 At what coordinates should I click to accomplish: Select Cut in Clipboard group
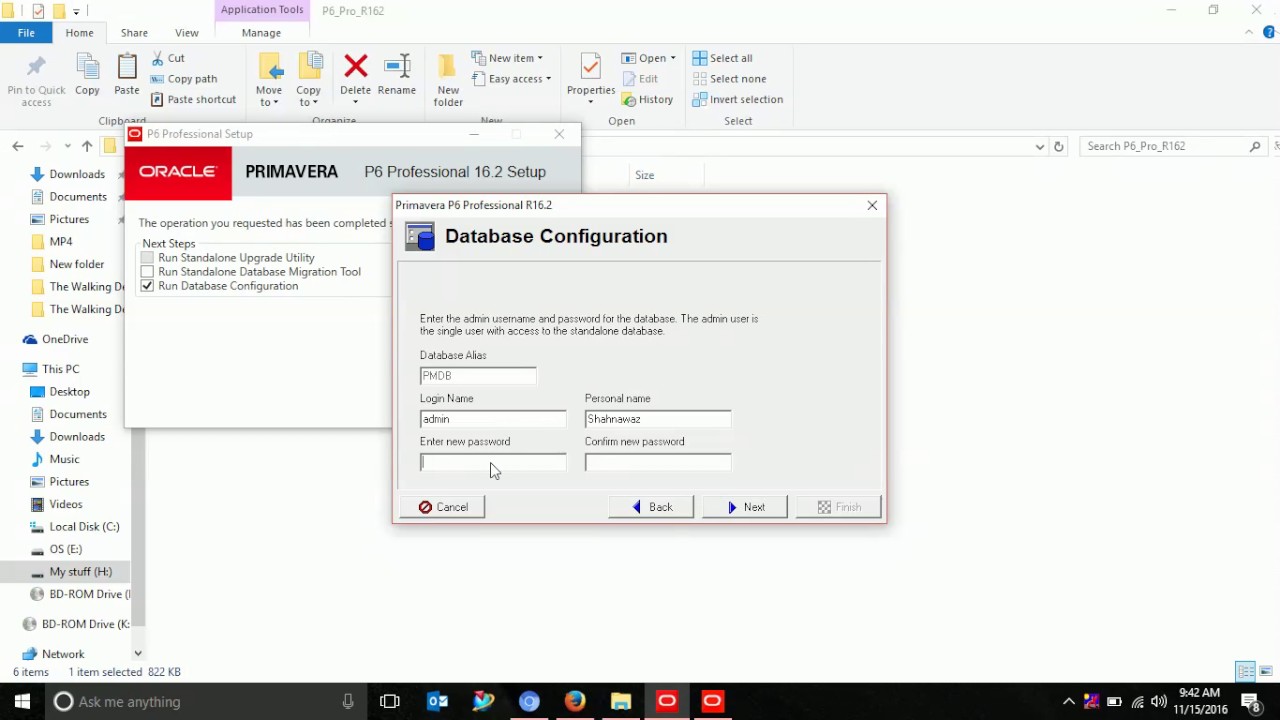(167, 58)
